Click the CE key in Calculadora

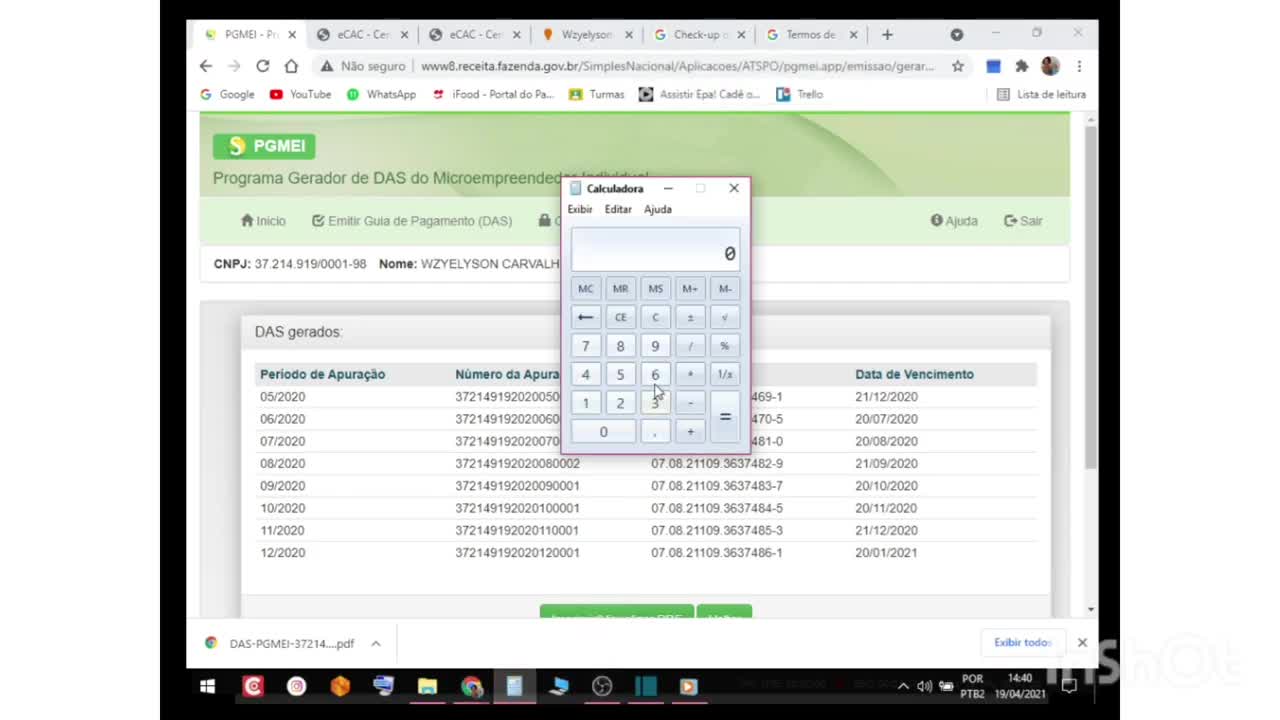[620, 317]
